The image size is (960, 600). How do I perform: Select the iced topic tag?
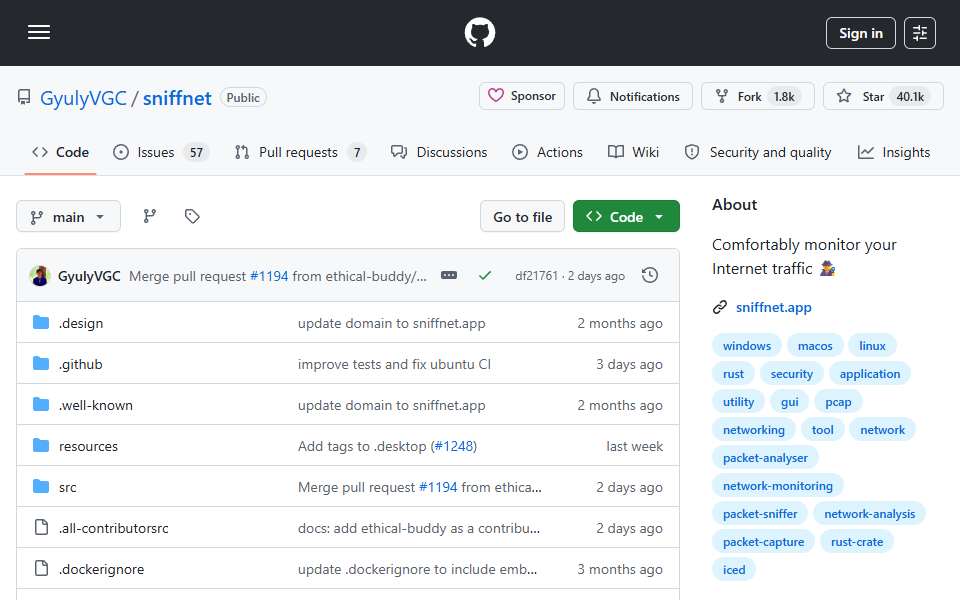pyautogui.click(x=734, y=570)
